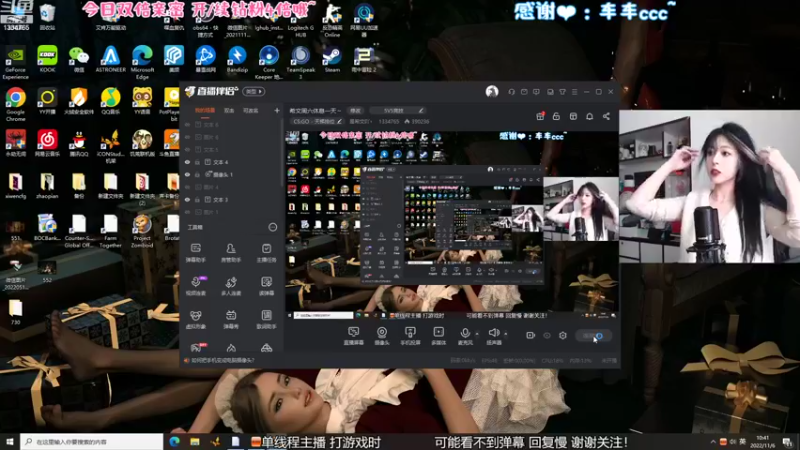Switch to the first scene tab
800x450 pixels.
click(205, 110)
